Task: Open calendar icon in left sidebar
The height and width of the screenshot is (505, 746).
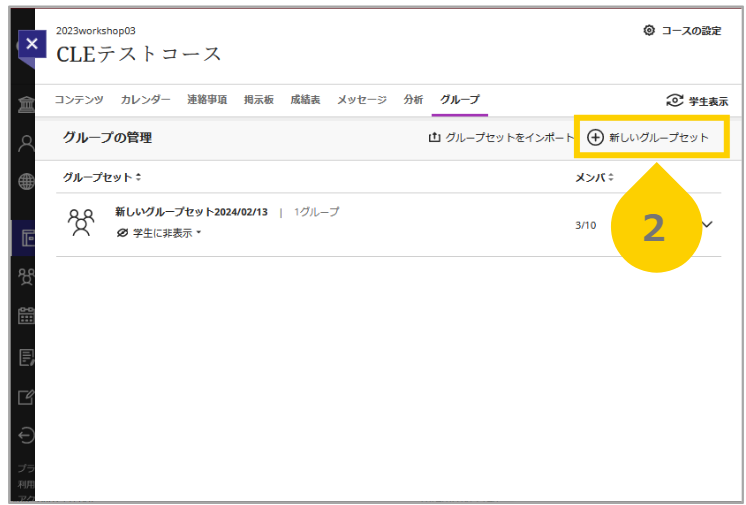Action: (x=26, y=316)
